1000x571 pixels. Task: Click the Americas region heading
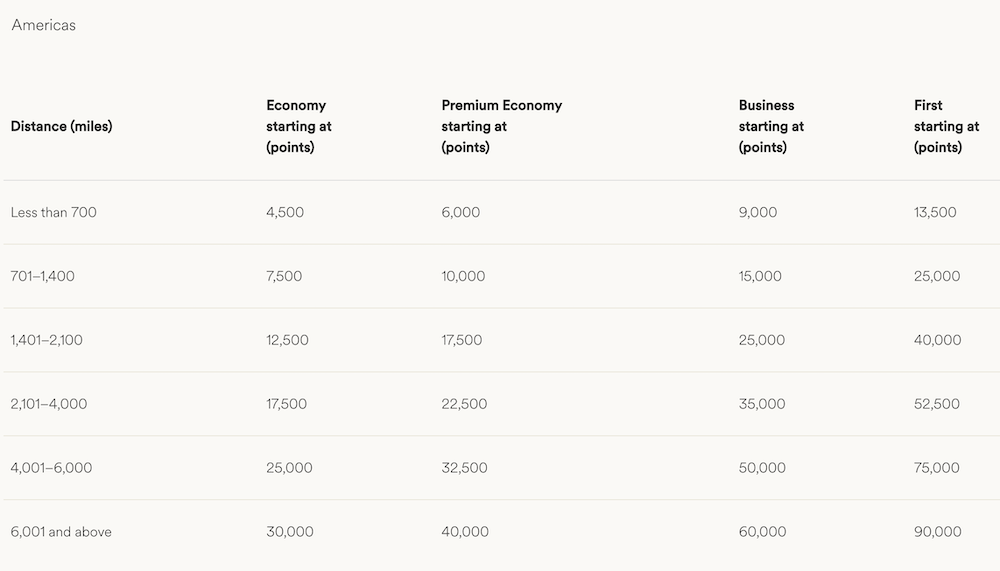(x=43, y=25)
